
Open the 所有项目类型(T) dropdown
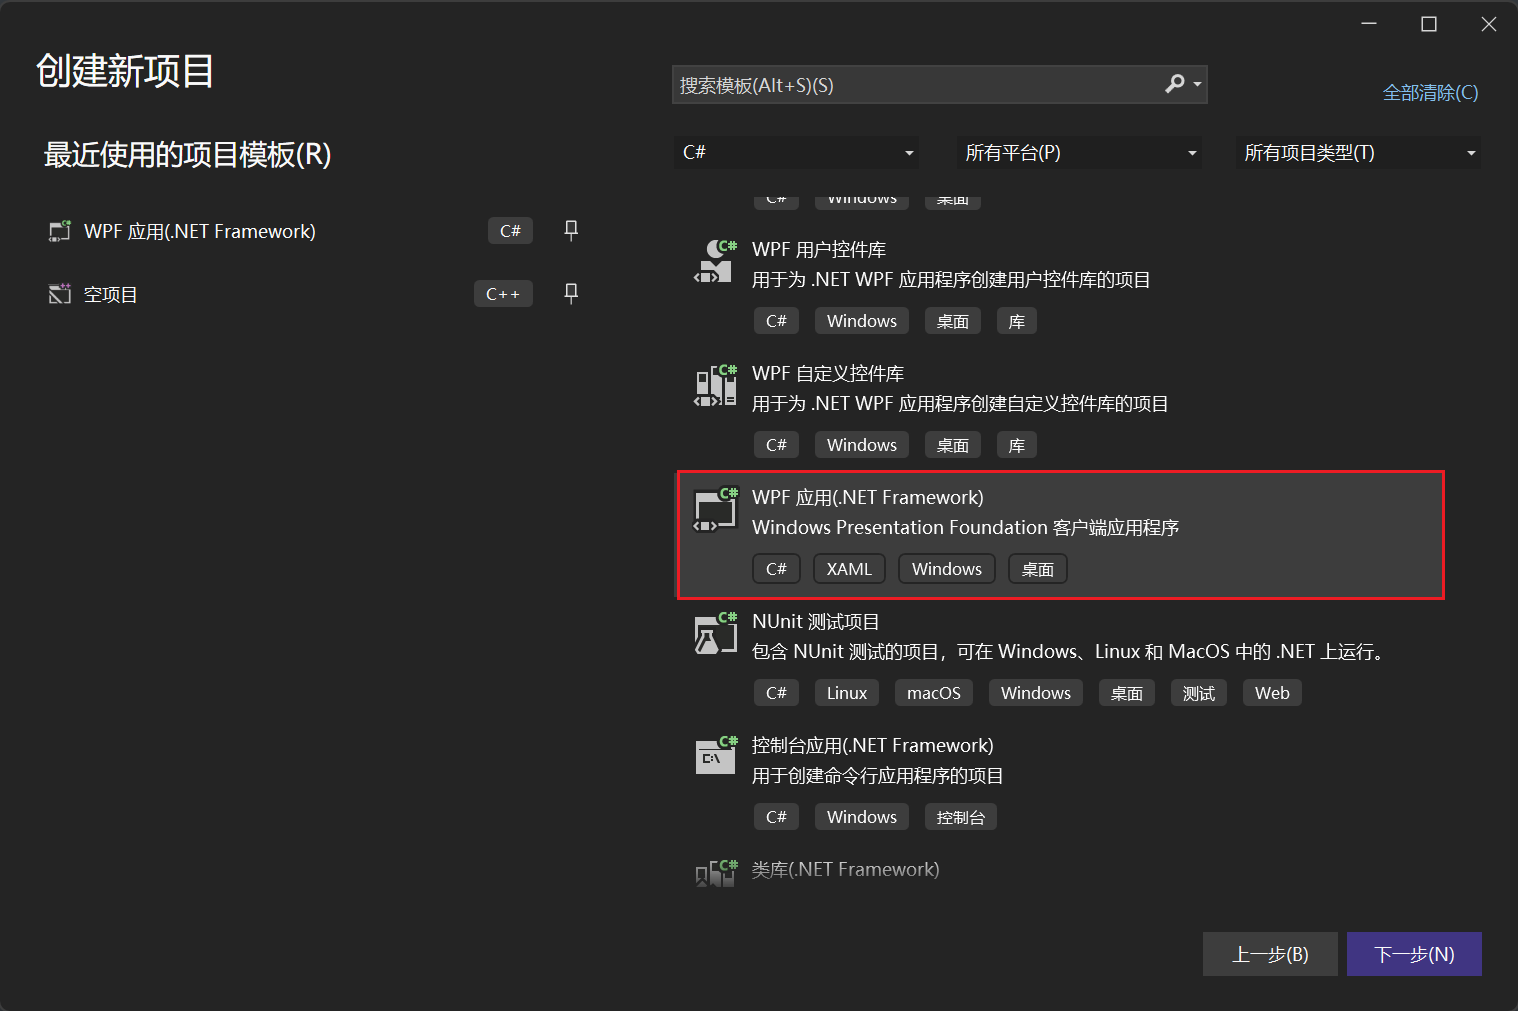pos(1358,152)
